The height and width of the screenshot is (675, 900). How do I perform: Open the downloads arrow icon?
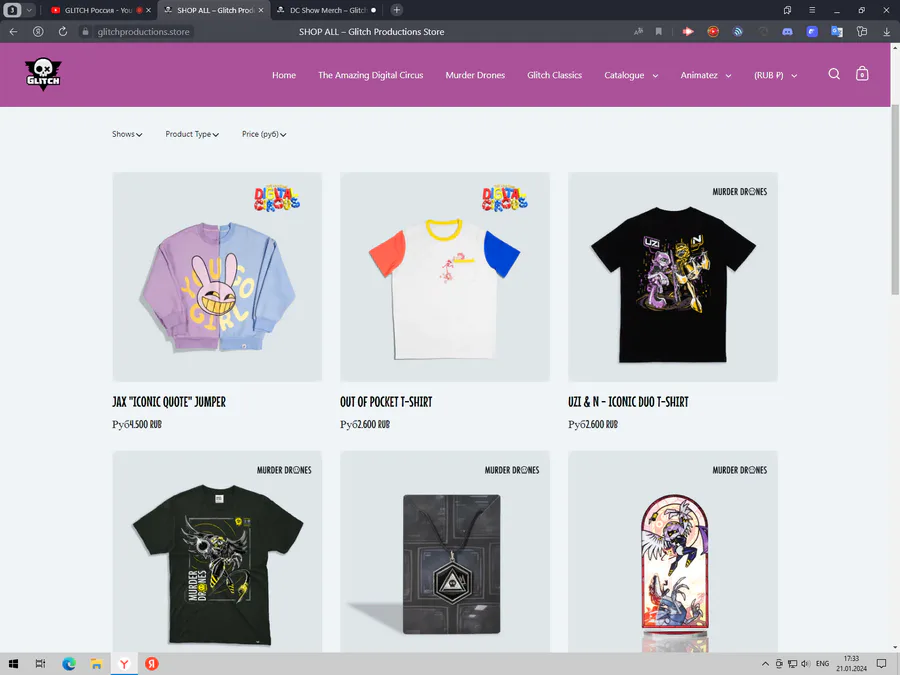coord(886,32)
